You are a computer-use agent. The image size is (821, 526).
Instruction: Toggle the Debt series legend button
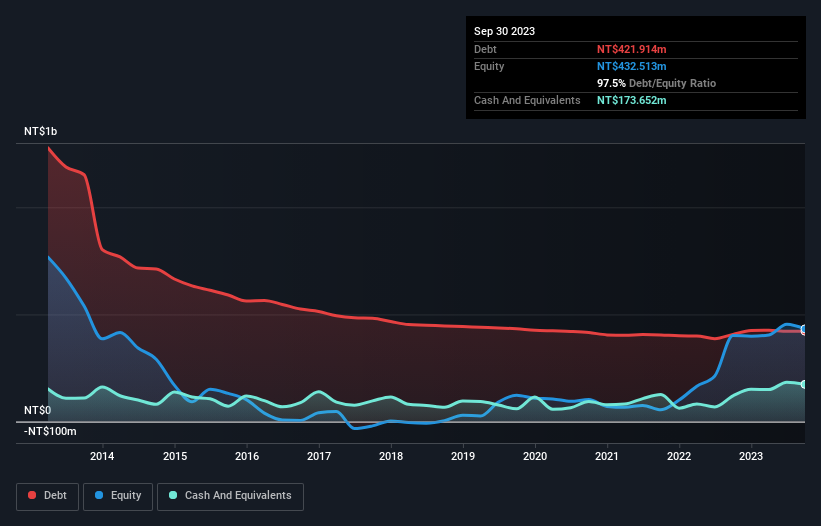coord(47,496)
